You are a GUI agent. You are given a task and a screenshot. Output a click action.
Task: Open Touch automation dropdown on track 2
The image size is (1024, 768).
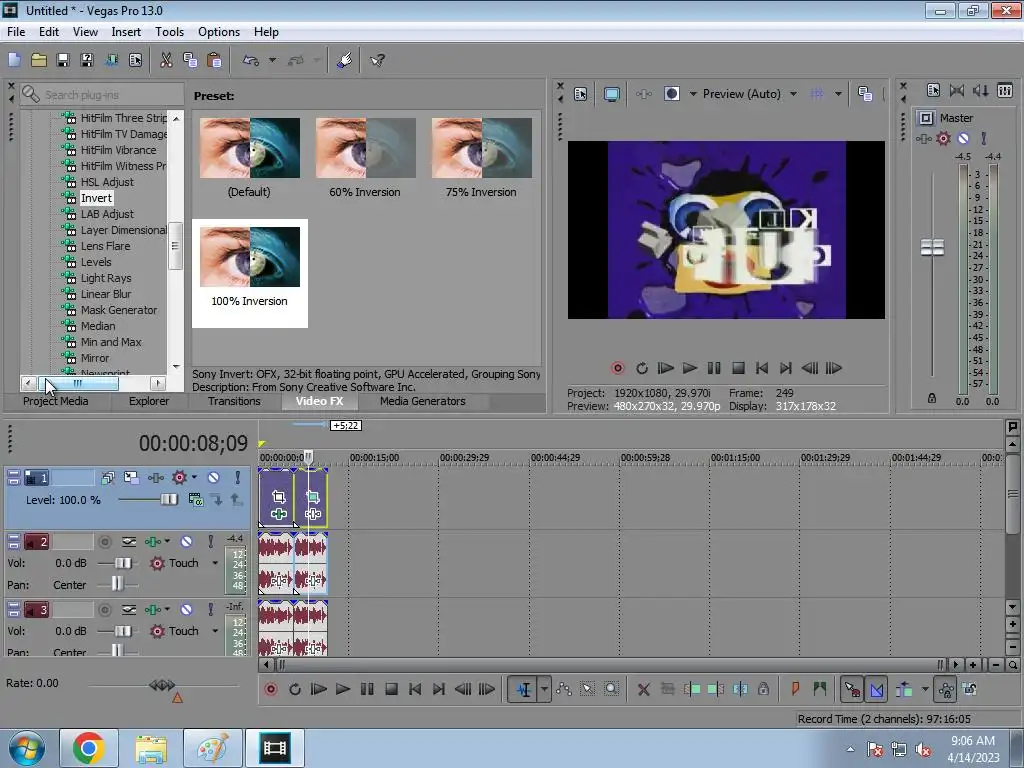(215, 563)
